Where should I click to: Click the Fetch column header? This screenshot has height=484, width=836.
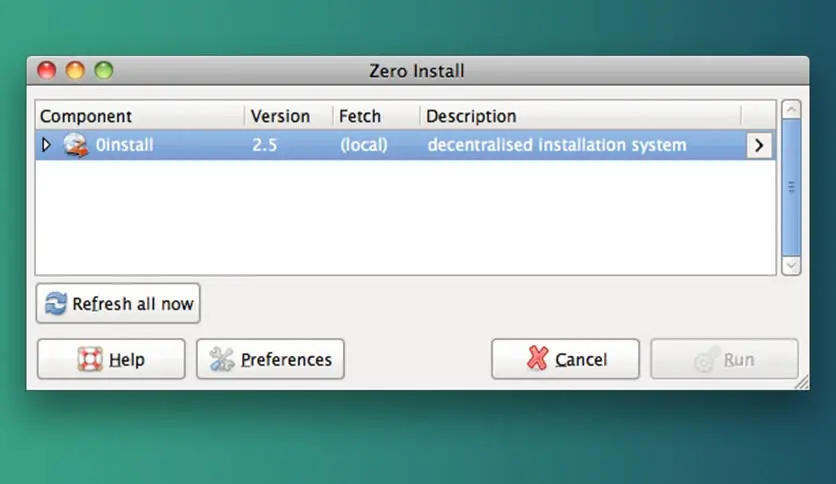pyautogui.click(x=376, y=116)
